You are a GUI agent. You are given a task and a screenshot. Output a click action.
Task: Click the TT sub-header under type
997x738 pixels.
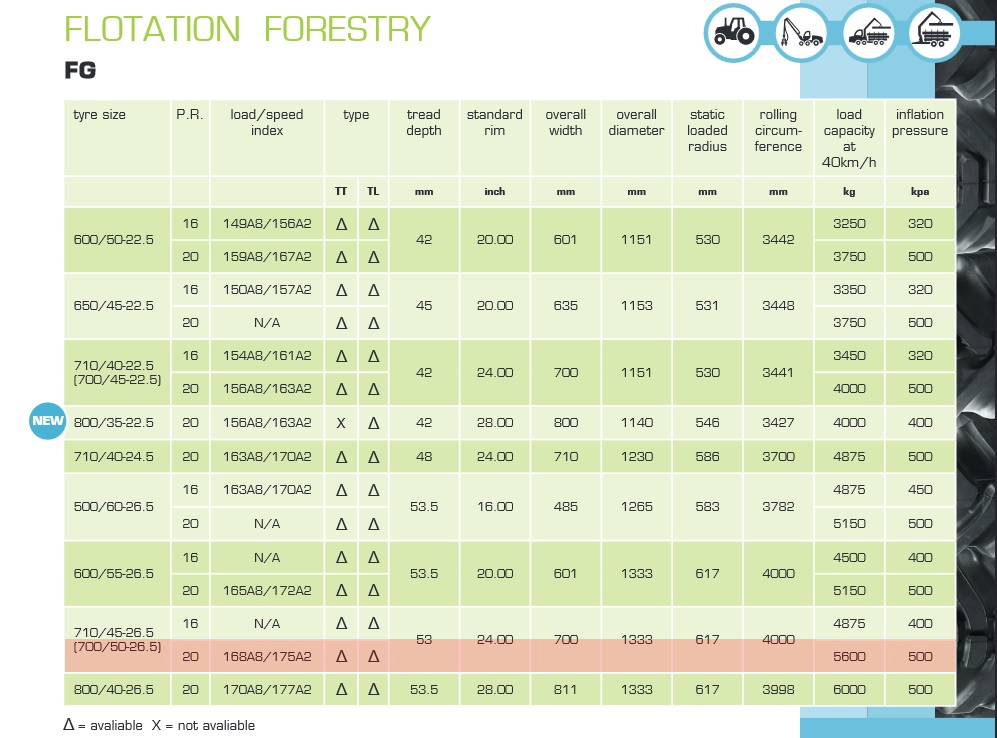pos(341,191)
